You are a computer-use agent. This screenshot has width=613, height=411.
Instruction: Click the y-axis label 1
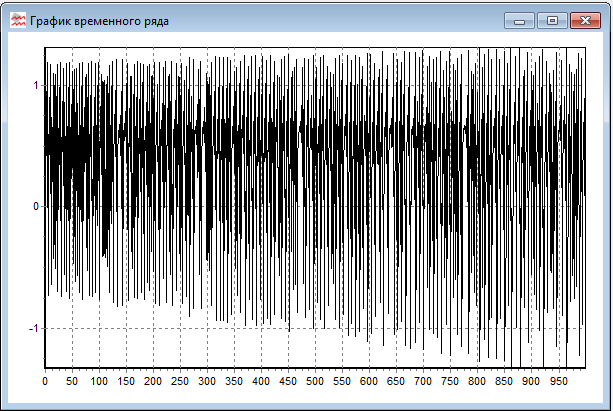click(x=36, y=85)
